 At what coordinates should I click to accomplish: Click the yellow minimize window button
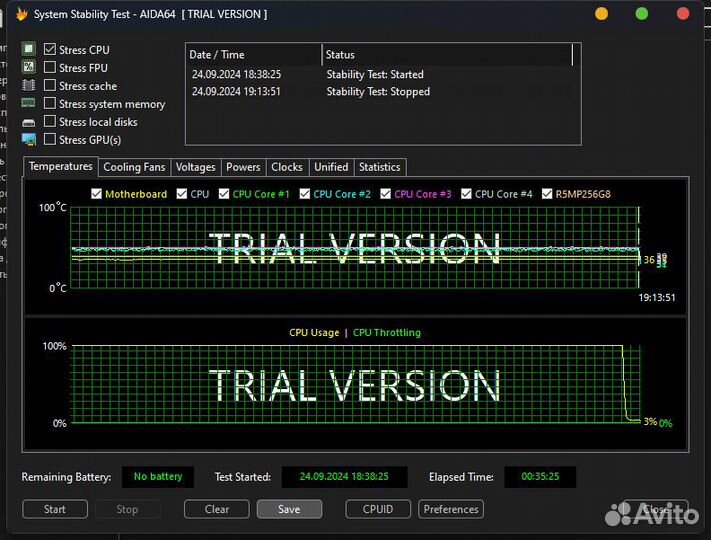click(x=601, y=14)
